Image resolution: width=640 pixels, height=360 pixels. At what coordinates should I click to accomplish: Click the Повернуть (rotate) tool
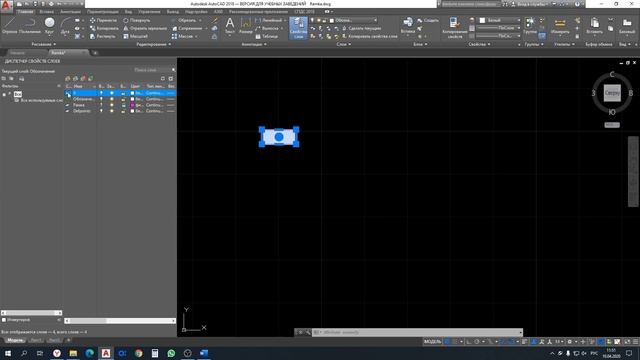point(137,20)
